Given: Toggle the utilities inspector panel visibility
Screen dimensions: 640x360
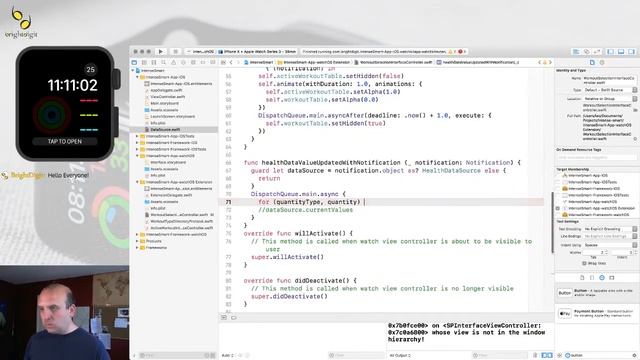Looking at the screenshot, I should [x=631, y=52].
